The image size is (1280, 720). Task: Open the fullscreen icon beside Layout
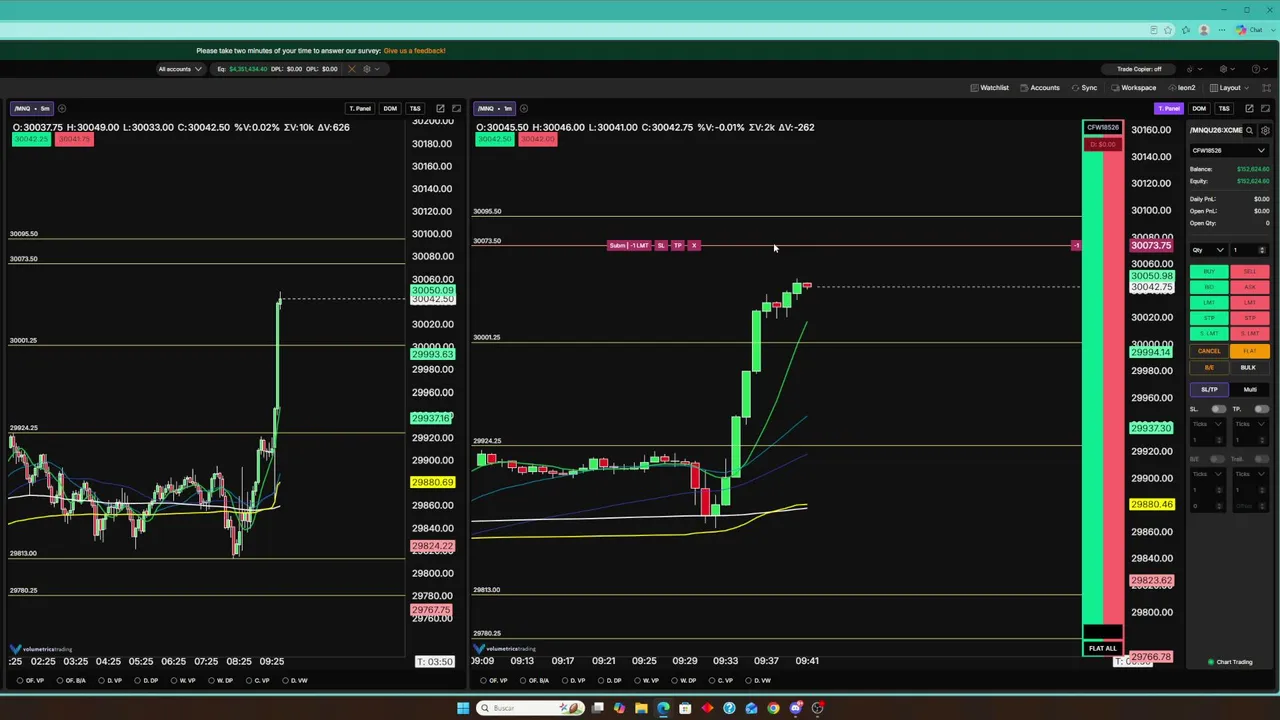pos(1267,88)
